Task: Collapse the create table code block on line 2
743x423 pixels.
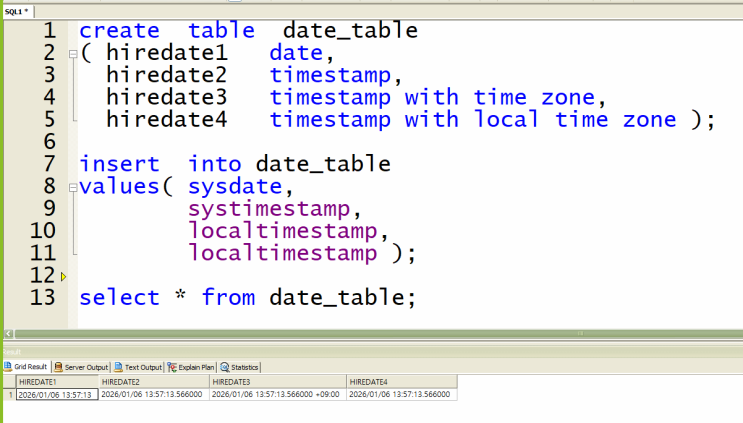Action: tap(73, 54)
